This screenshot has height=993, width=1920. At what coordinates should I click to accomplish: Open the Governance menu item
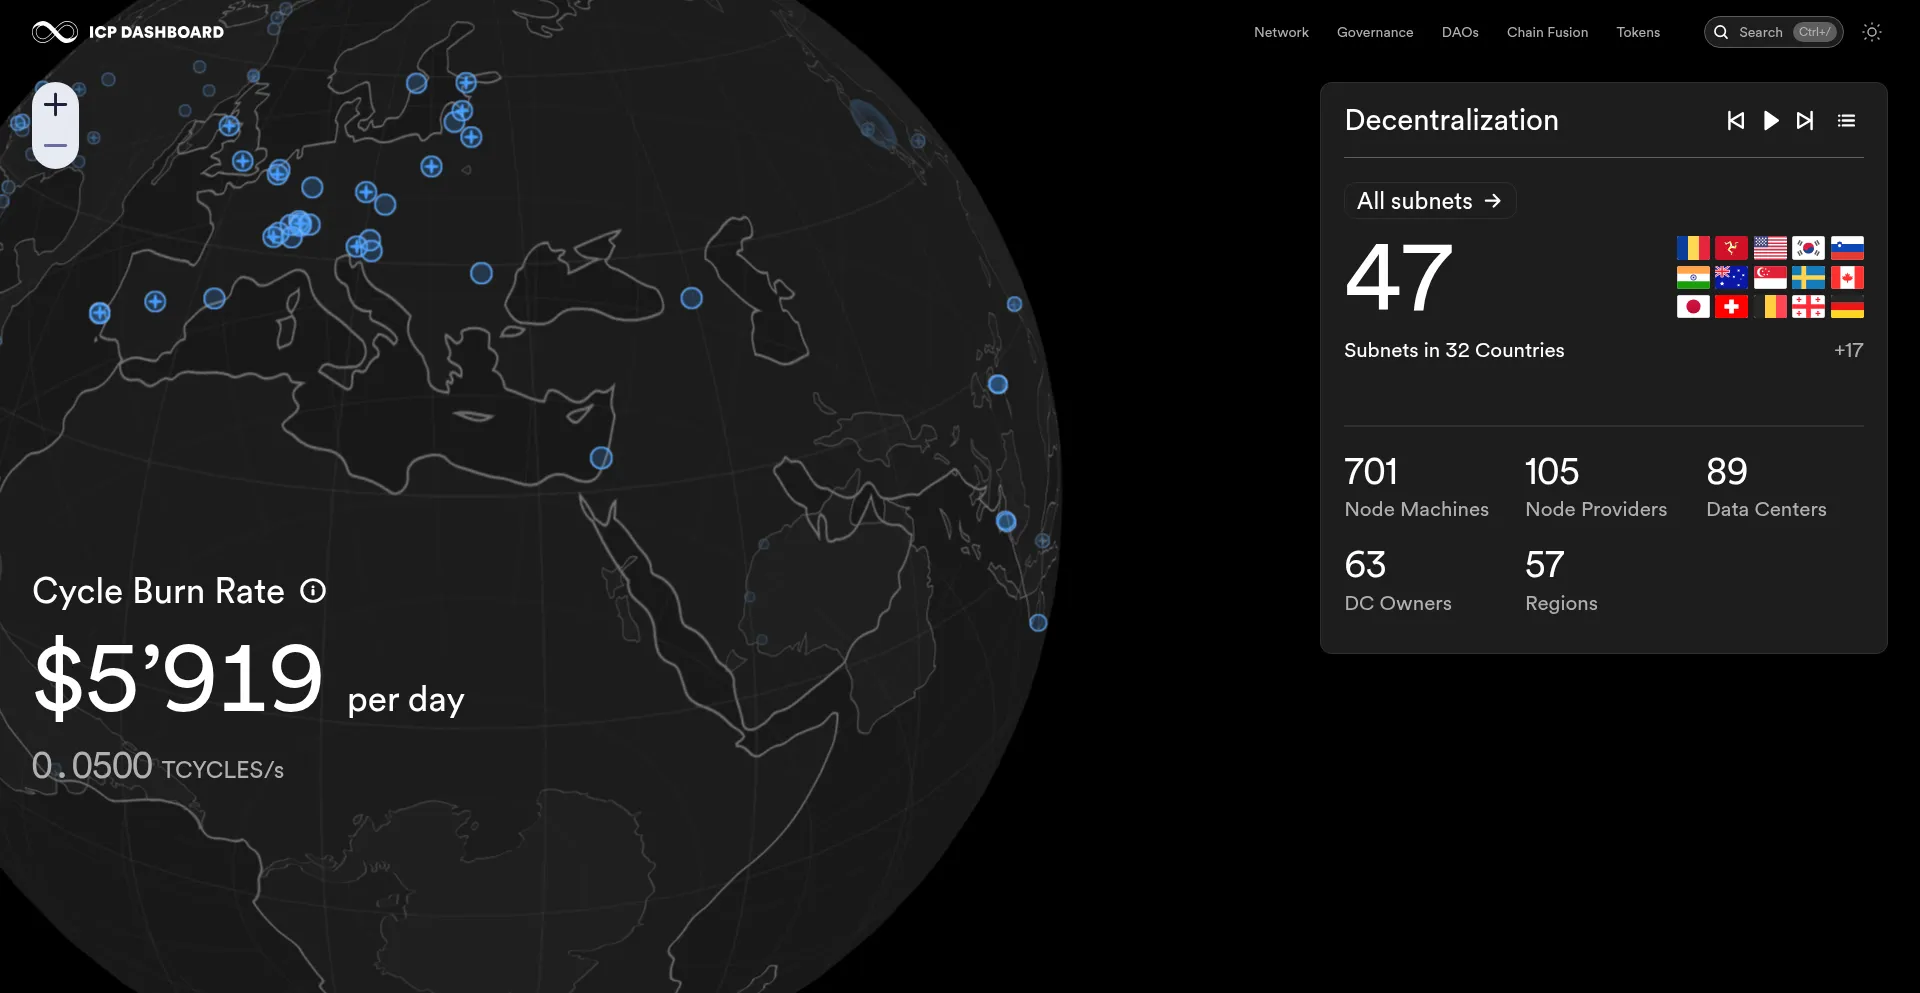click(1375, 32)
